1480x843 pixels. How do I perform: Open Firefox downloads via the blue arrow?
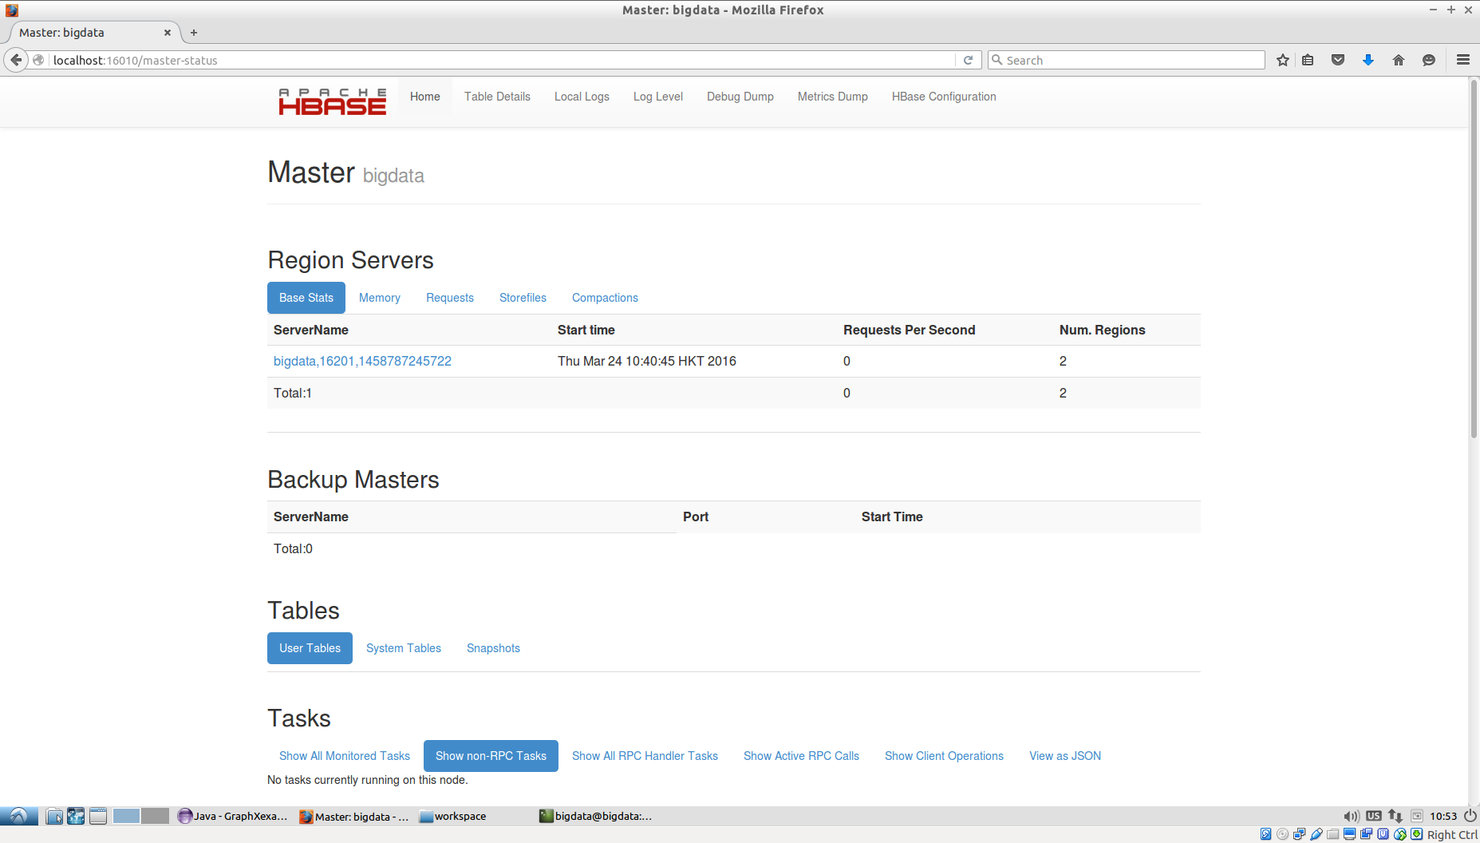point(1368,60)
